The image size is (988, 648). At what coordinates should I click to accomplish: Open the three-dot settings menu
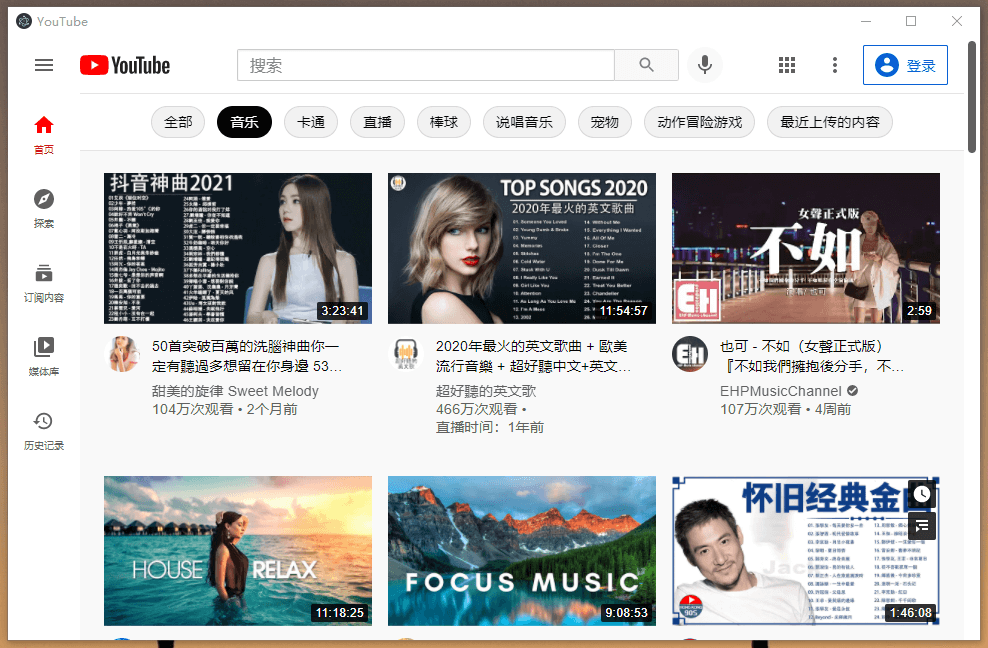point(835,65)
